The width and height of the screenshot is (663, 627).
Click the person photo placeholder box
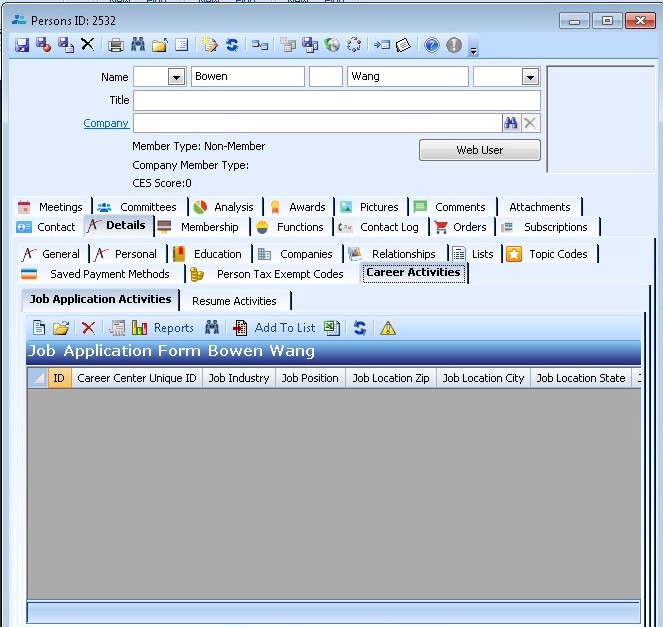pyautogui.click(x=600, y=119)
